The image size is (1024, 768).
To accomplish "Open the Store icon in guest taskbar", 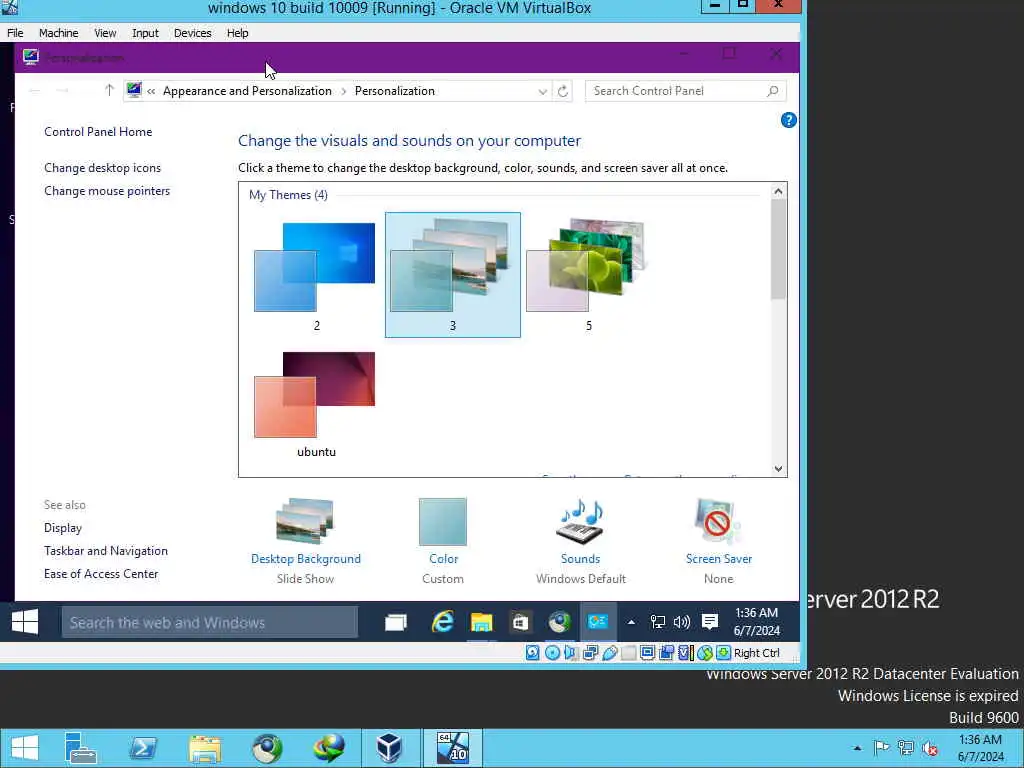I will pyautogui.click(x=520, y=622).
